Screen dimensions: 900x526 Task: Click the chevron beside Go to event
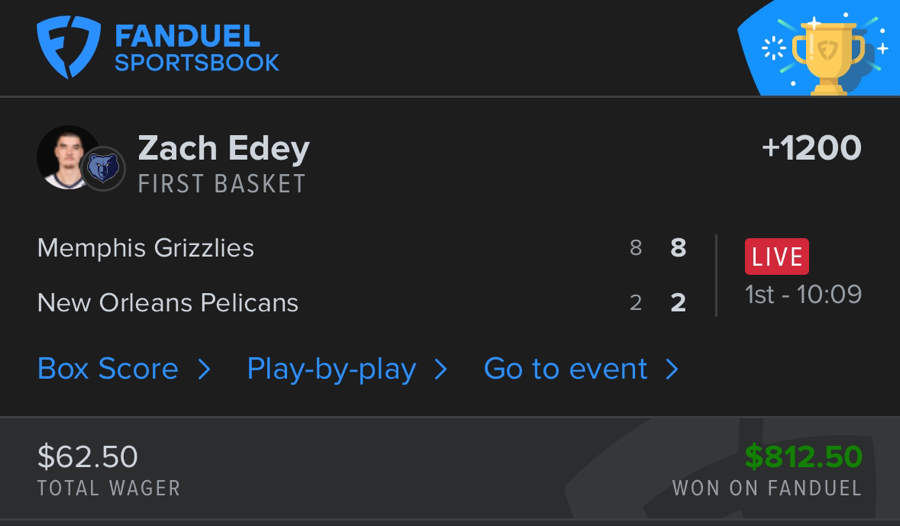tap(673, 370)
